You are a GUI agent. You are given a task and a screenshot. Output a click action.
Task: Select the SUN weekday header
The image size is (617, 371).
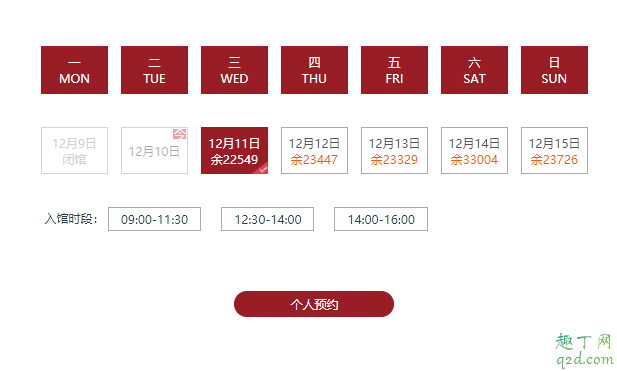coord(554,70)
